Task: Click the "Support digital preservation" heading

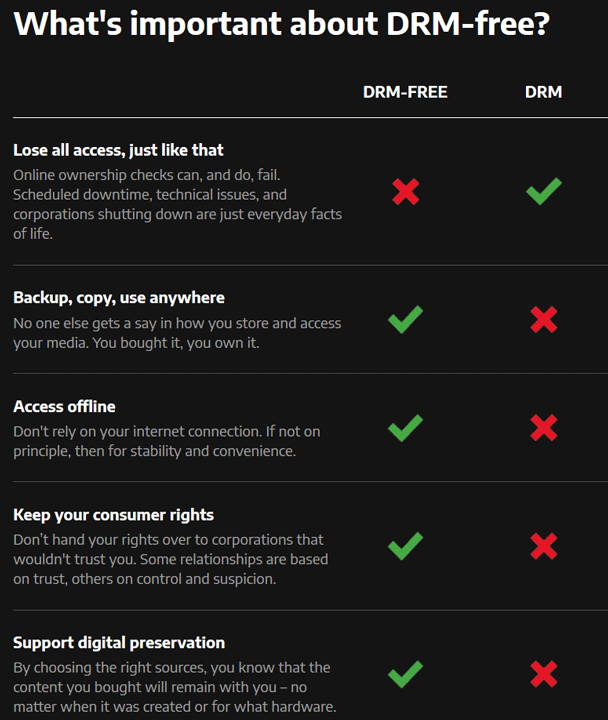Action: coord(118,643)
